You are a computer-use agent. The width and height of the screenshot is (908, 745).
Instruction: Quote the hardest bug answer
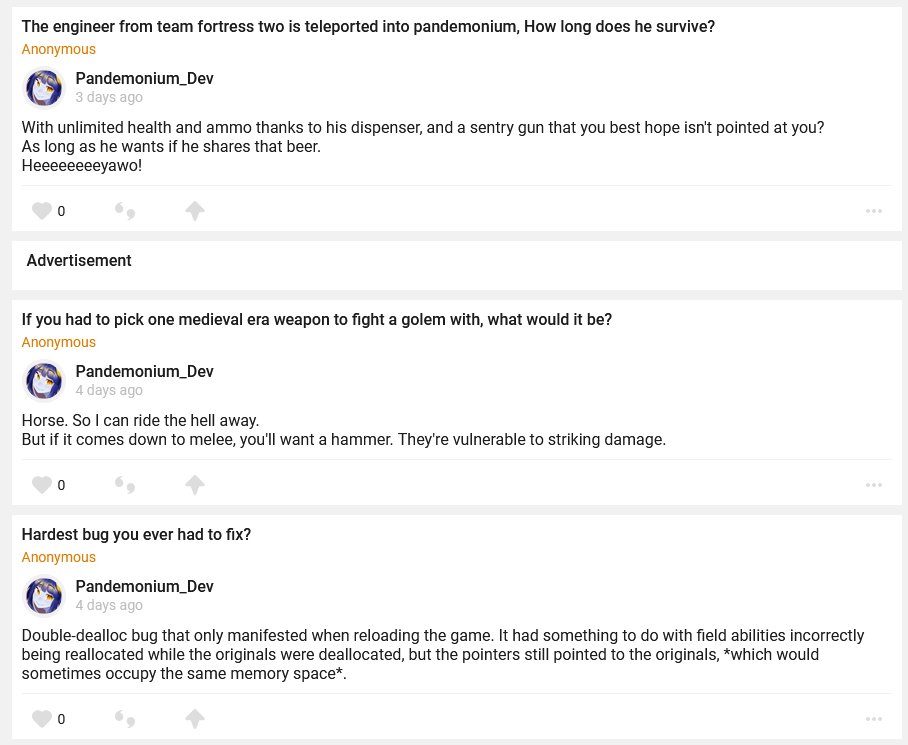125,719
